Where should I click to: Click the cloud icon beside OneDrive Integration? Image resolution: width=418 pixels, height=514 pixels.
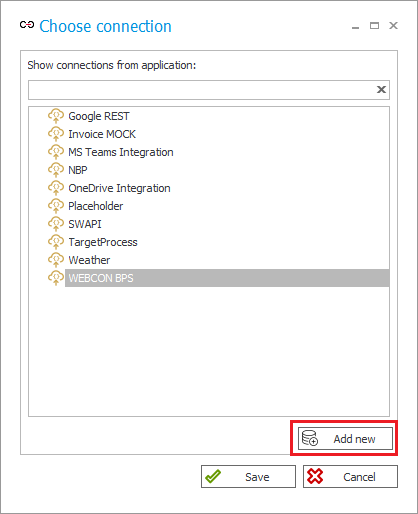coord(56,188)
